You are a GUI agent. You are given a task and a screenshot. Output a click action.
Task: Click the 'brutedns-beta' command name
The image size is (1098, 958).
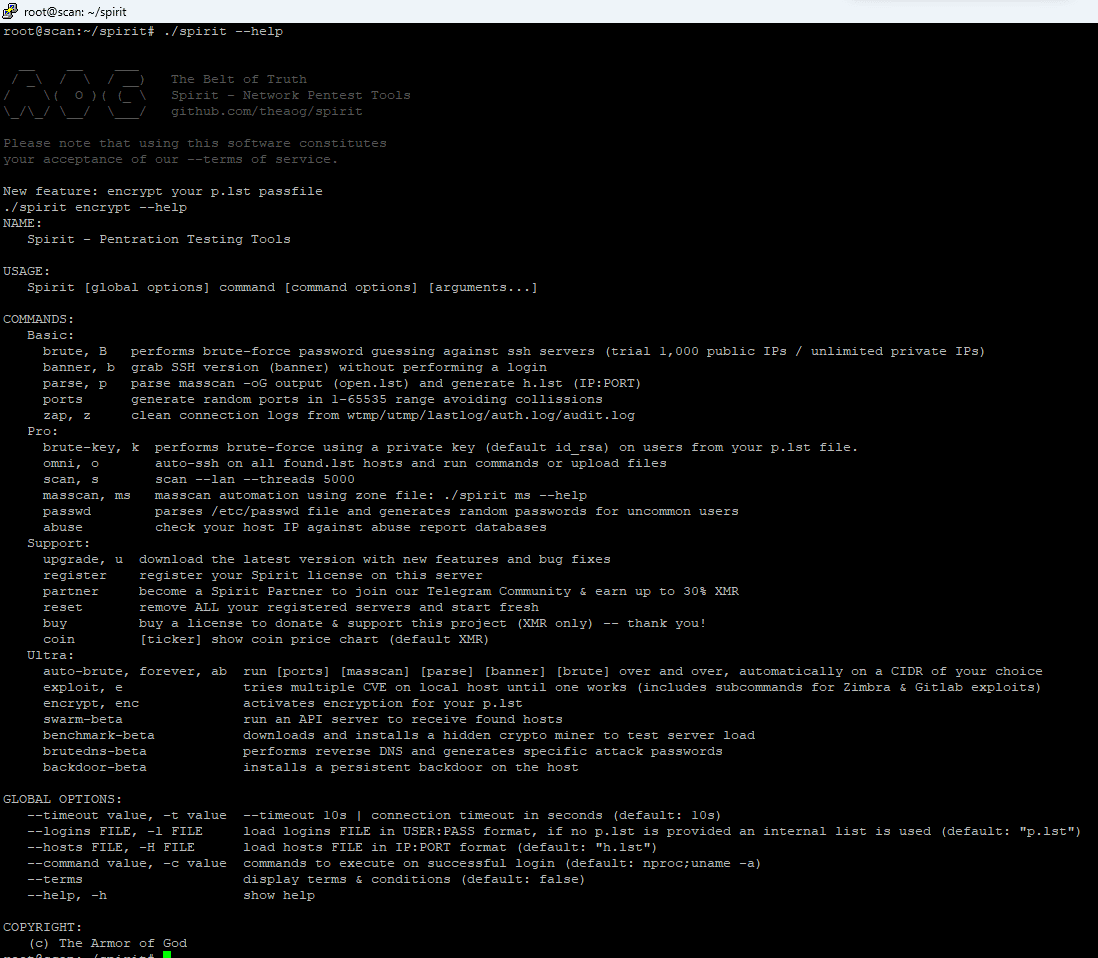pyautogui.click(x=95, y=751)
